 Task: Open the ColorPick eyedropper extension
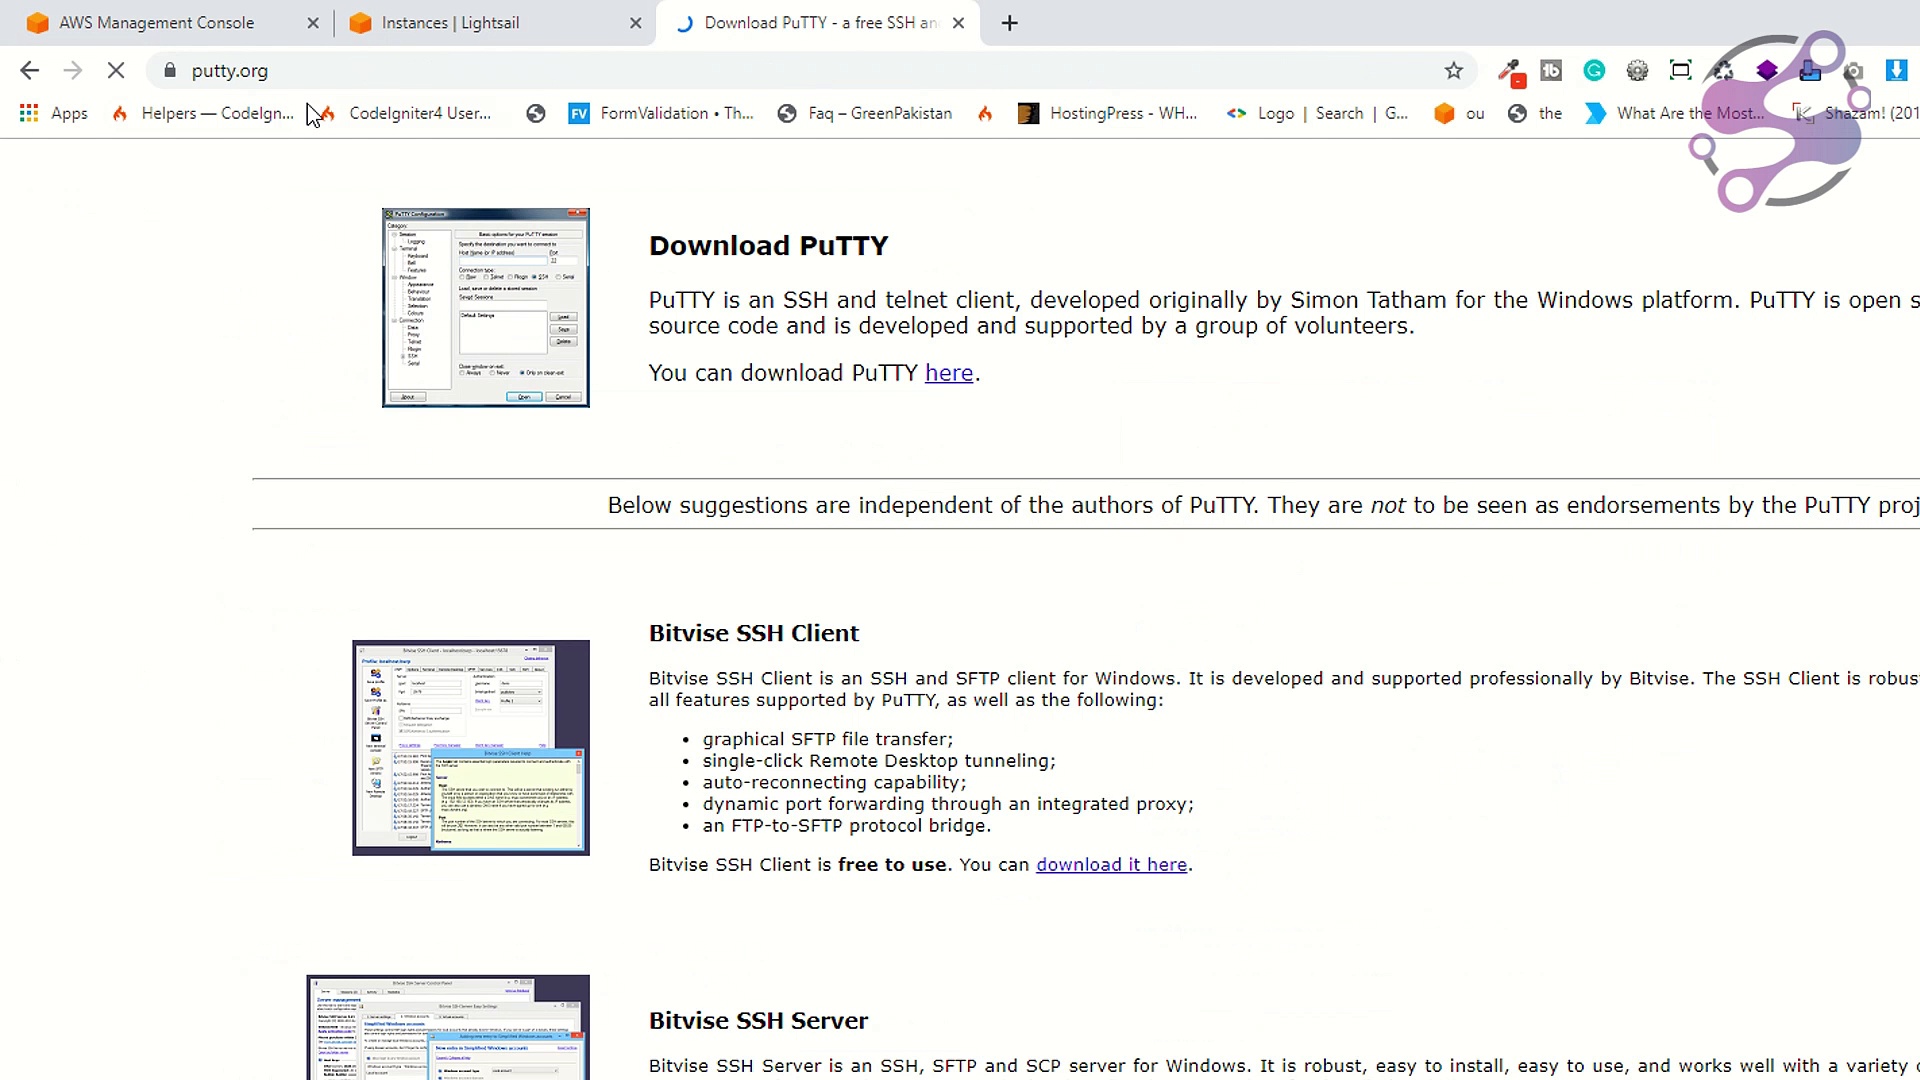click(x=1510, y=71)
